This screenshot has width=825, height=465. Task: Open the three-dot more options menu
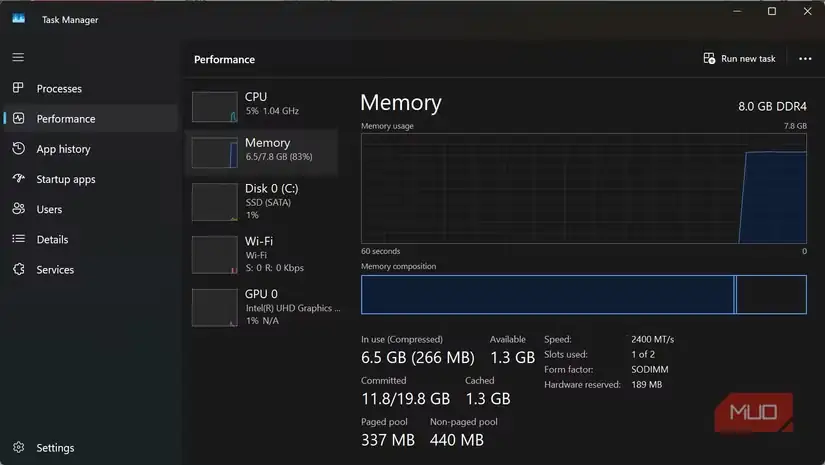[x=805, y=59]
